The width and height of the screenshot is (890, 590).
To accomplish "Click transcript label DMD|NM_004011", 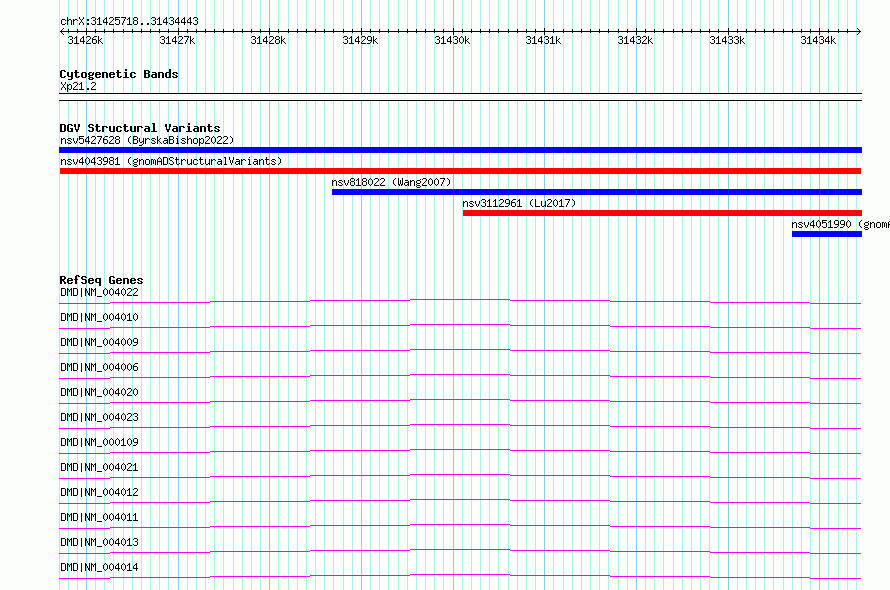I will 99,517.
